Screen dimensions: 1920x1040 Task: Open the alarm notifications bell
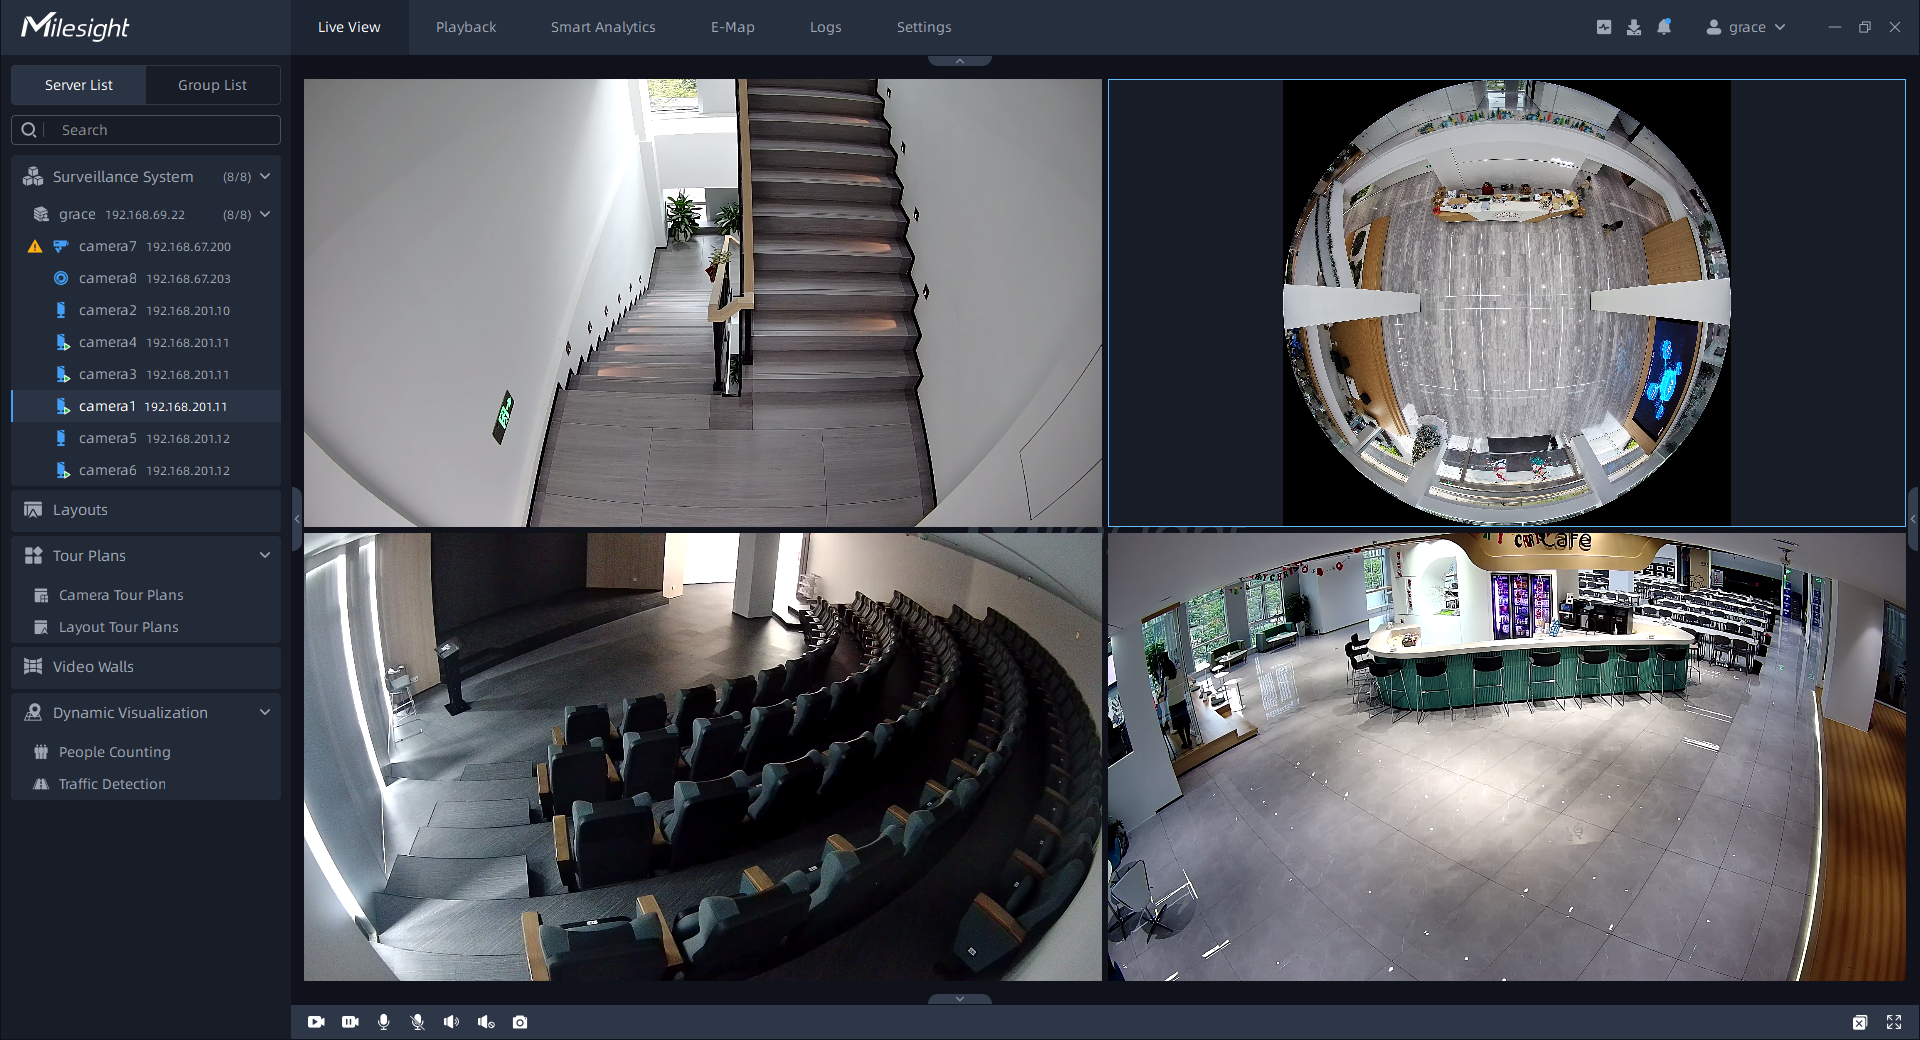(x=1664, y=27)
